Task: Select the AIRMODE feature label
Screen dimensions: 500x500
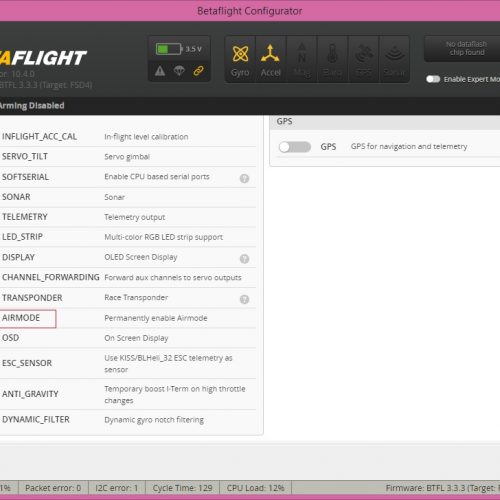Action: 21,318
